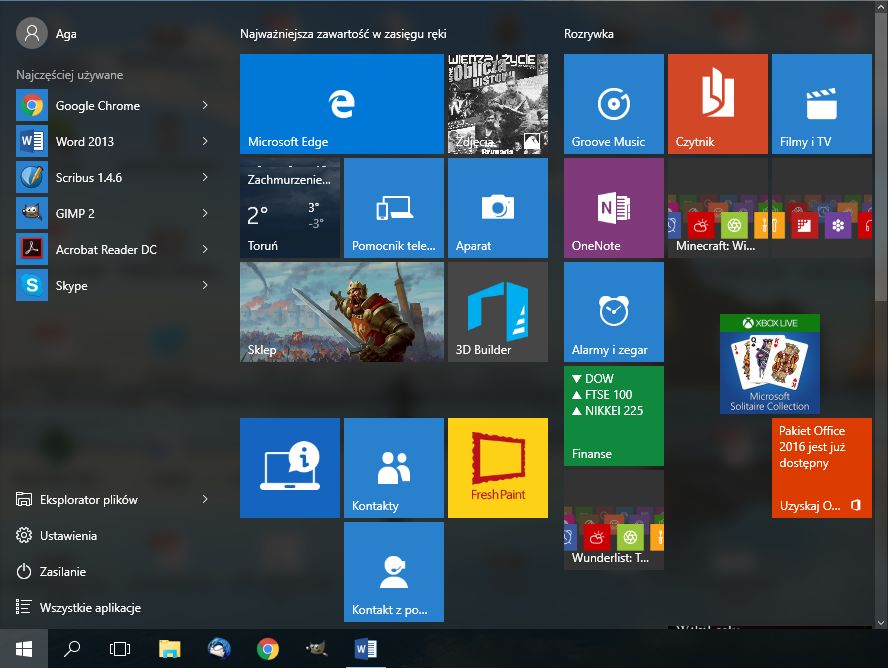This screenshot has height=668, width=888.
Task: Expand Google Chrome jump list arrow
Action: pyautogui.click(x=205, y=105)
